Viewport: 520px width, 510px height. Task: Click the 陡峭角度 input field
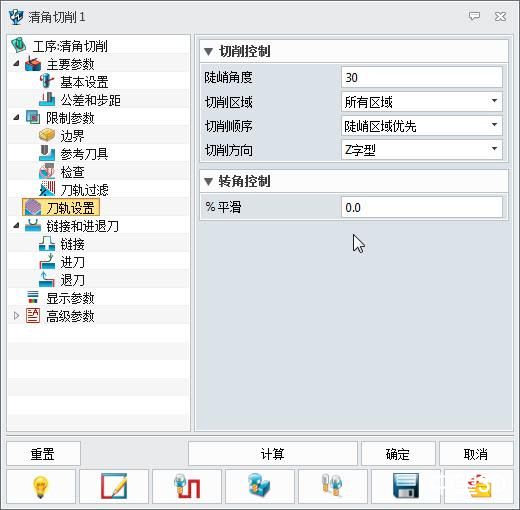(422, 77)
